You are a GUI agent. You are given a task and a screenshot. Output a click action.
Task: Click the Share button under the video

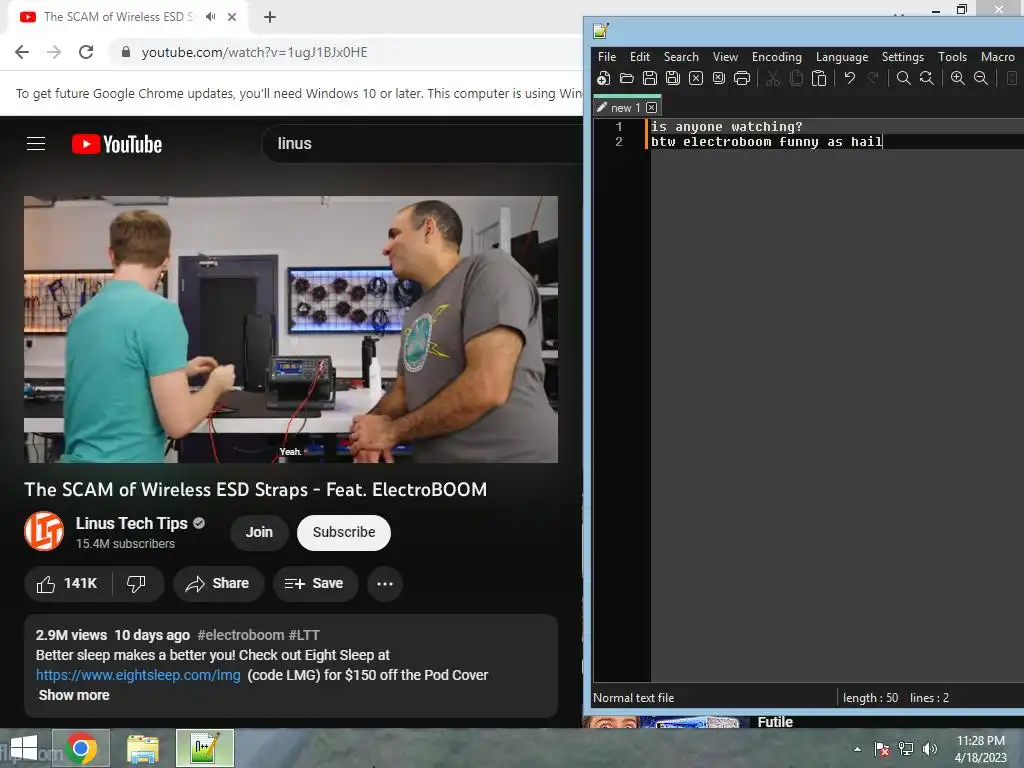click(218, 583)
